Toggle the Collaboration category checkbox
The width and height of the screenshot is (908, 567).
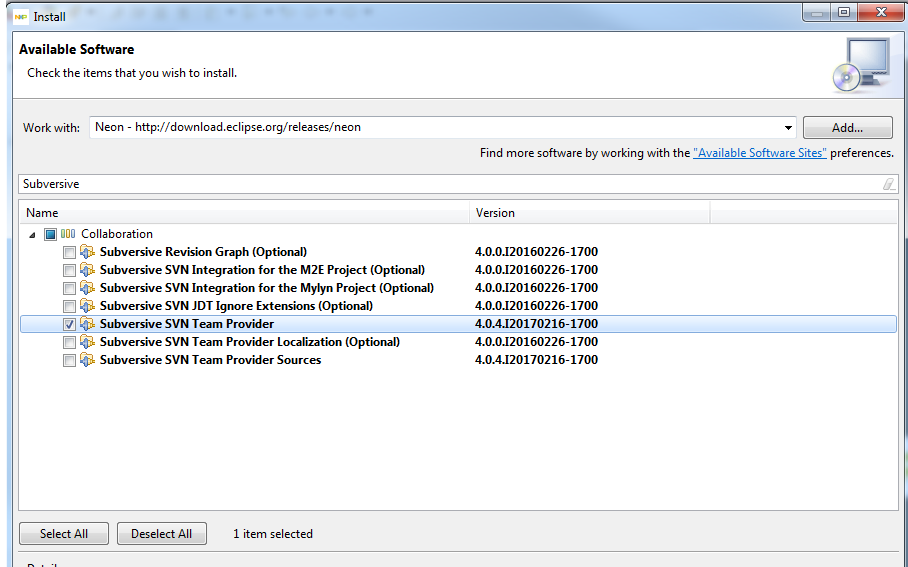click(x=50, y=235)
